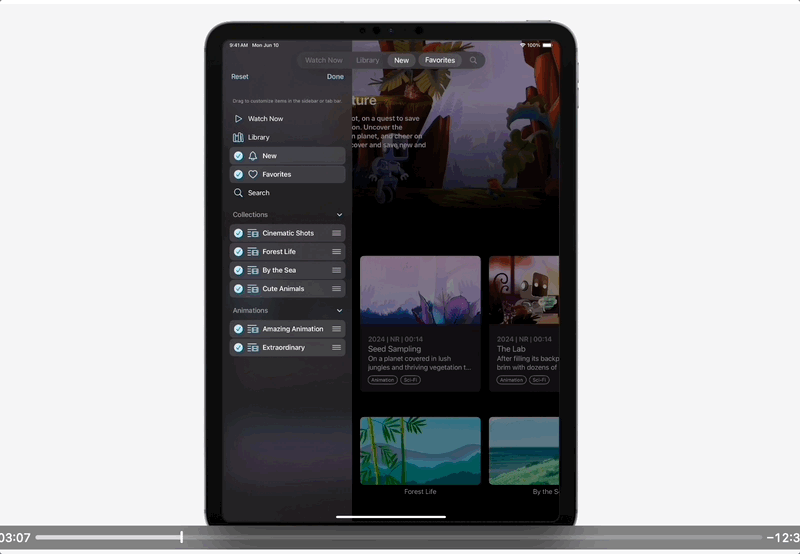
Task: Click the home indicator bar
Action: [x=391, y=517]
